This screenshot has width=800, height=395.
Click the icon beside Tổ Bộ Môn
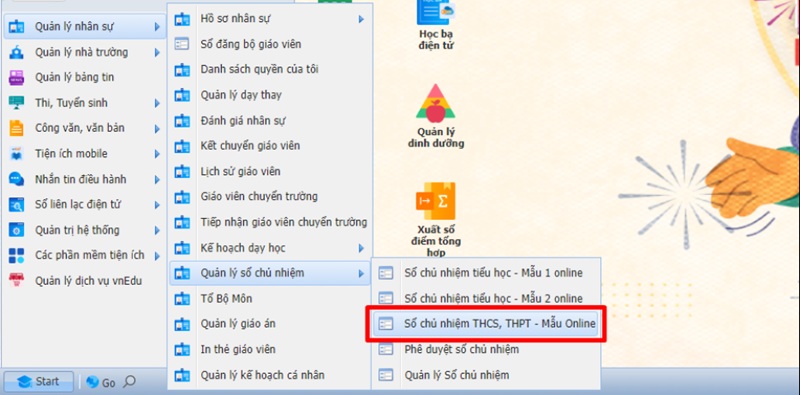182,299
